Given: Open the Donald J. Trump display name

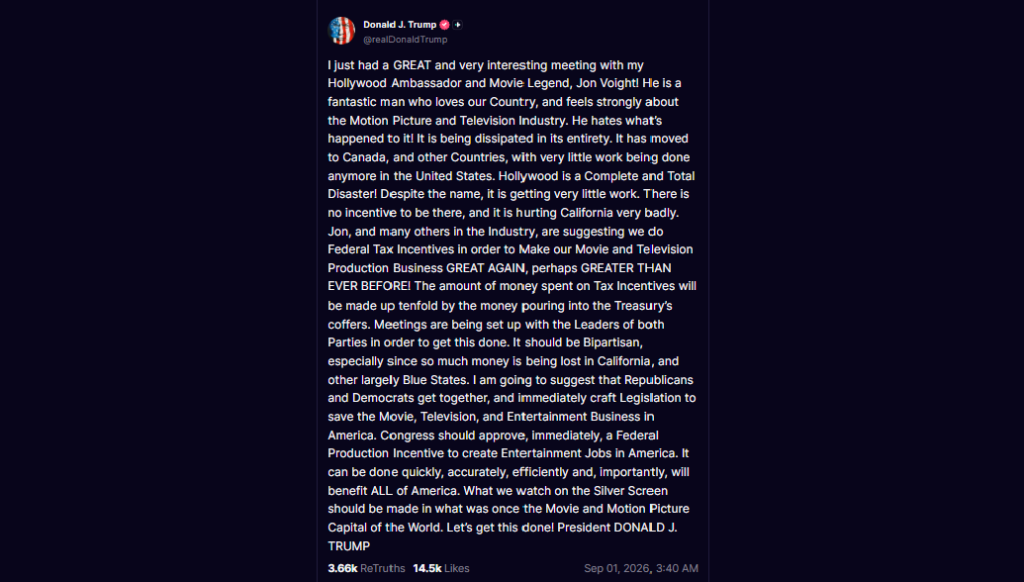Looking at the screenshot, I should [400, 25].
